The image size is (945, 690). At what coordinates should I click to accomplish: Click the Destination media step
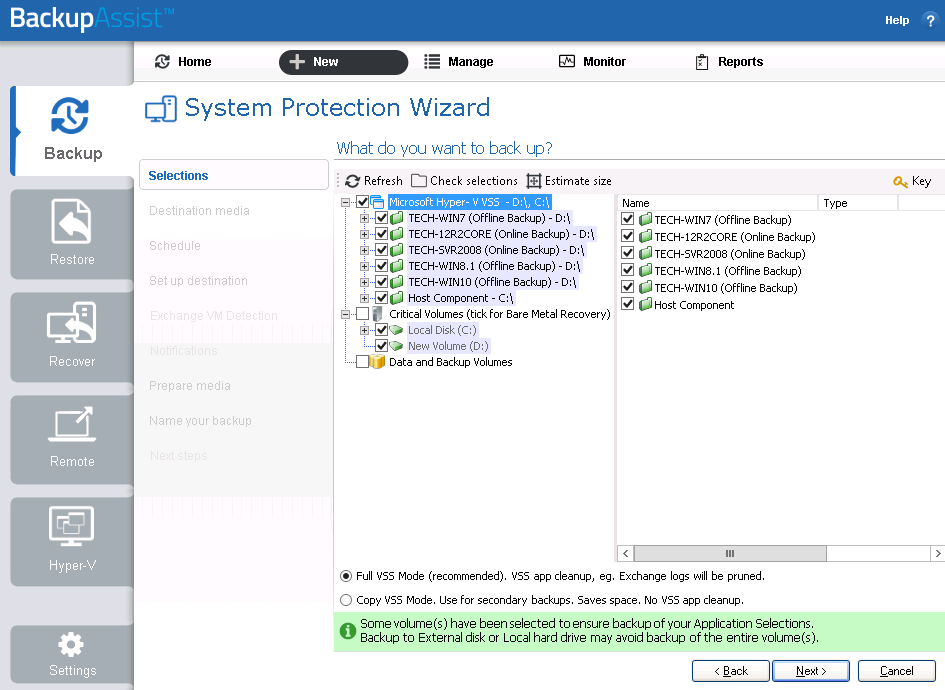tap(199, 210)
